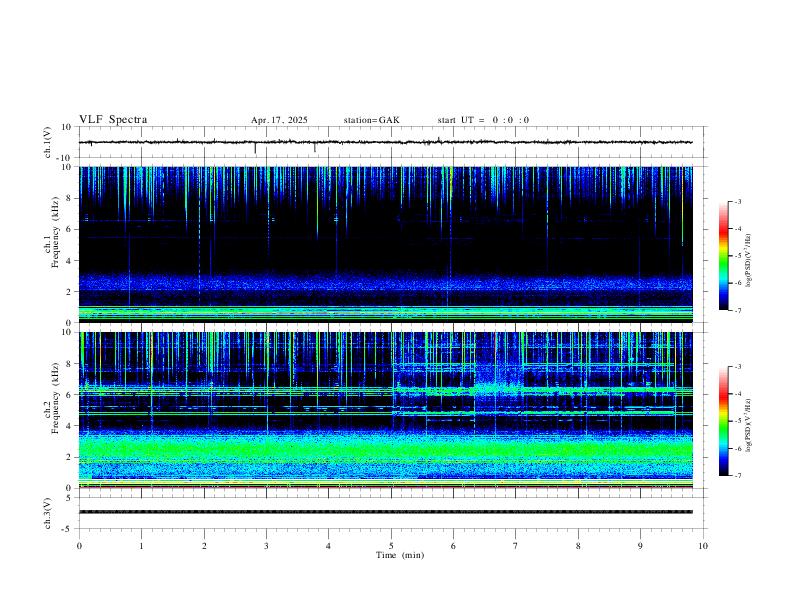Click the "2" time axis tick label
This screenshot has height=612, width=792.
pyautogui.click(x=204, y=546)
